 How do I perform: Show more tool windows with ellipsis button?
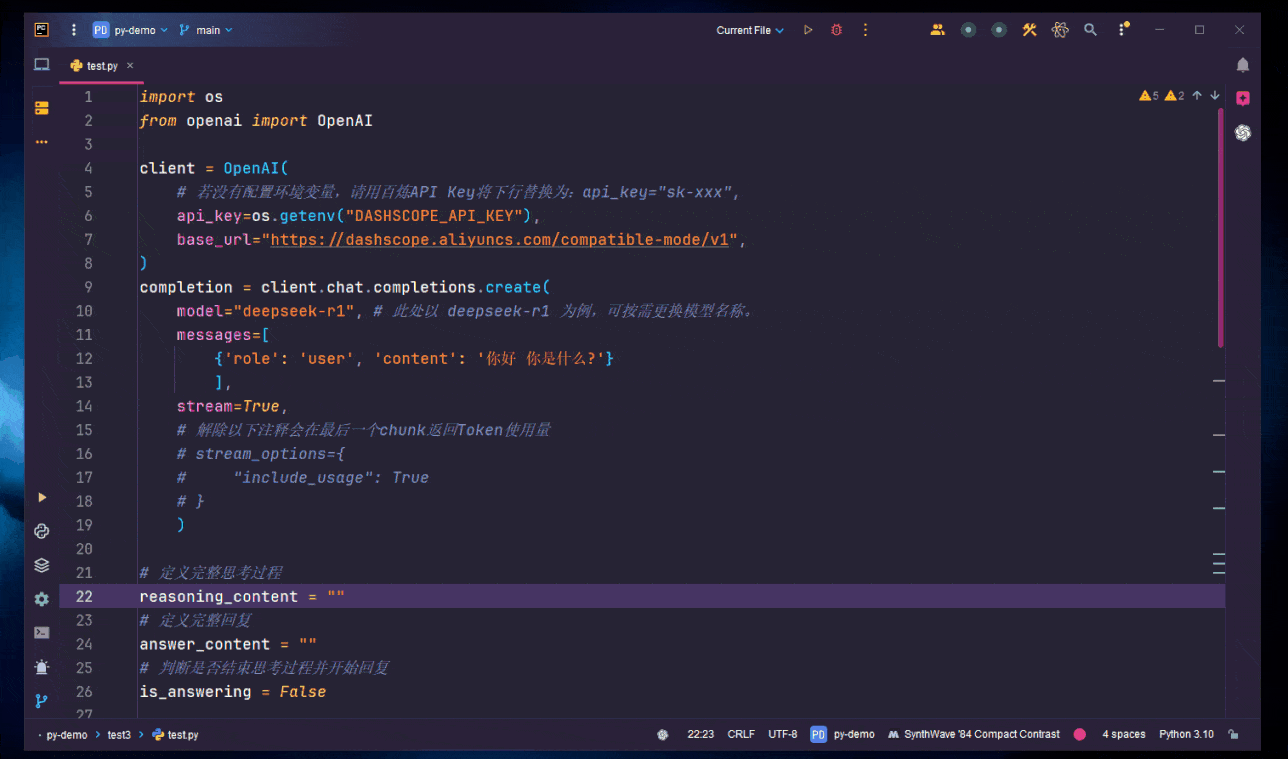42,142
